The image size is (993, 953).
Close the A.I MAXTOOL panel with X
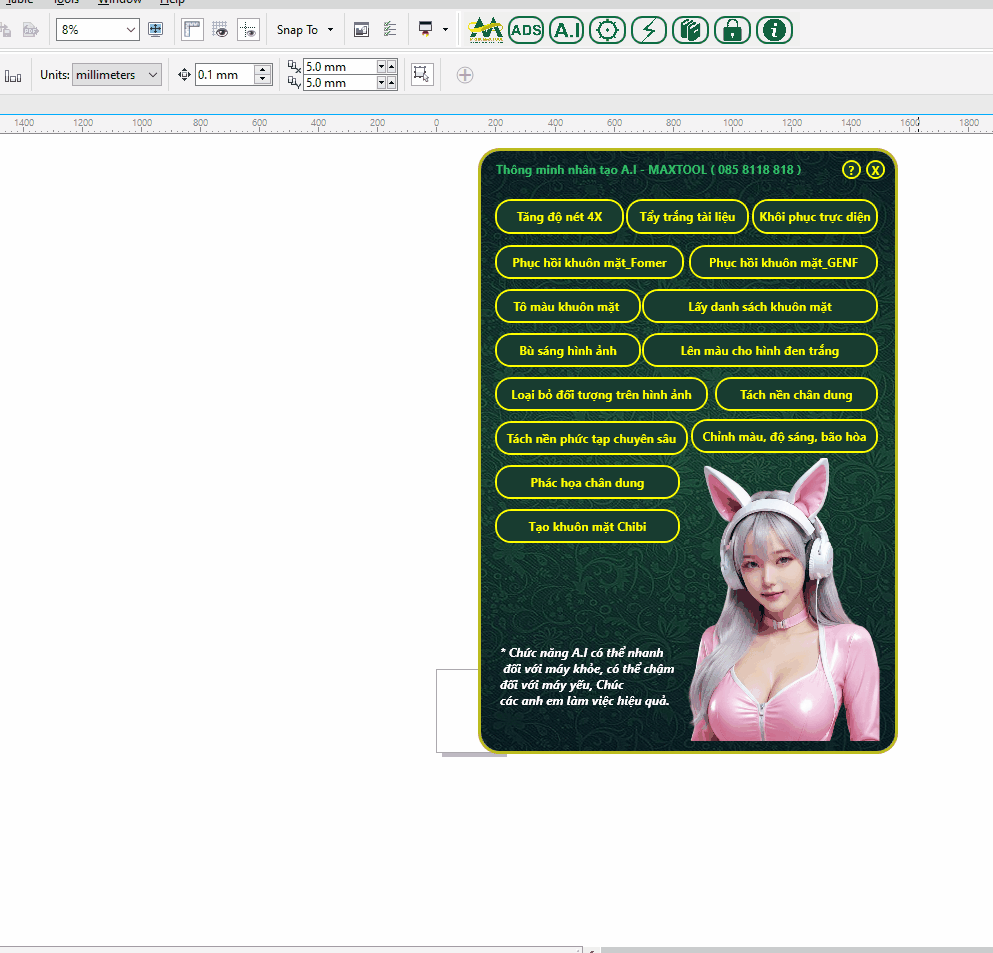click(x=875, y=170)
